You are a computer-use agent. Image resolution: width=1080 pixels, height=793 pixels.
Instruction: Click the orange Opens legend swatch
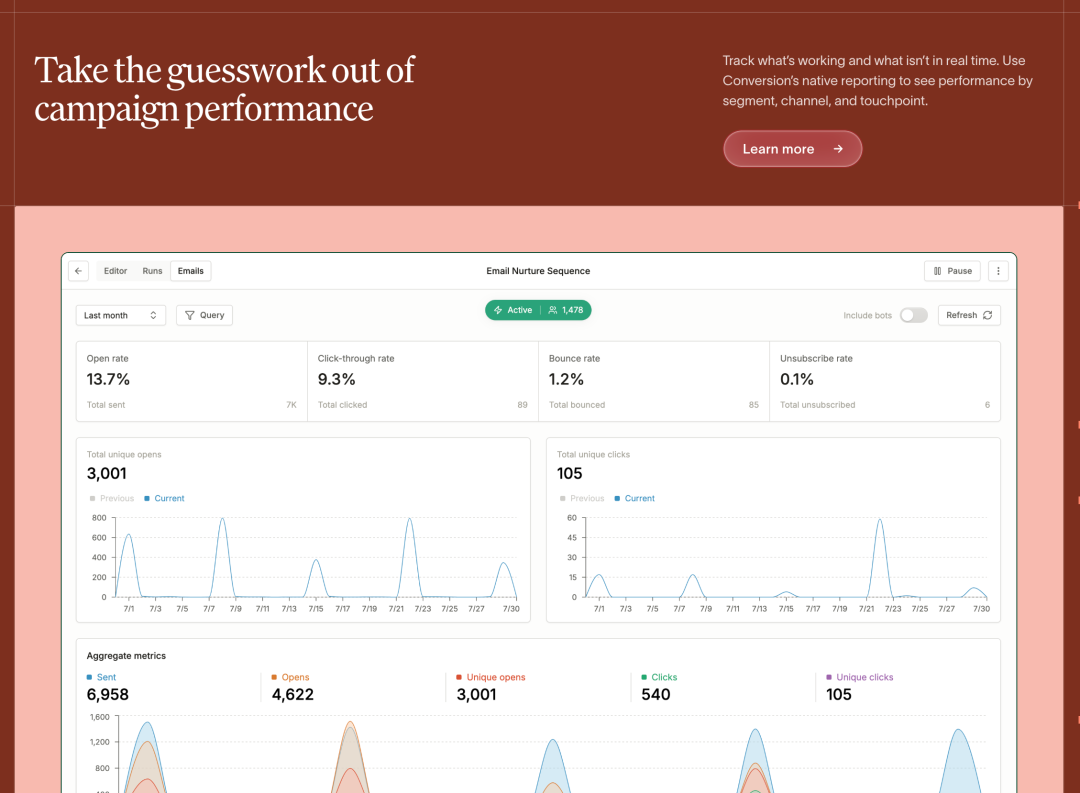click(274, 677)
